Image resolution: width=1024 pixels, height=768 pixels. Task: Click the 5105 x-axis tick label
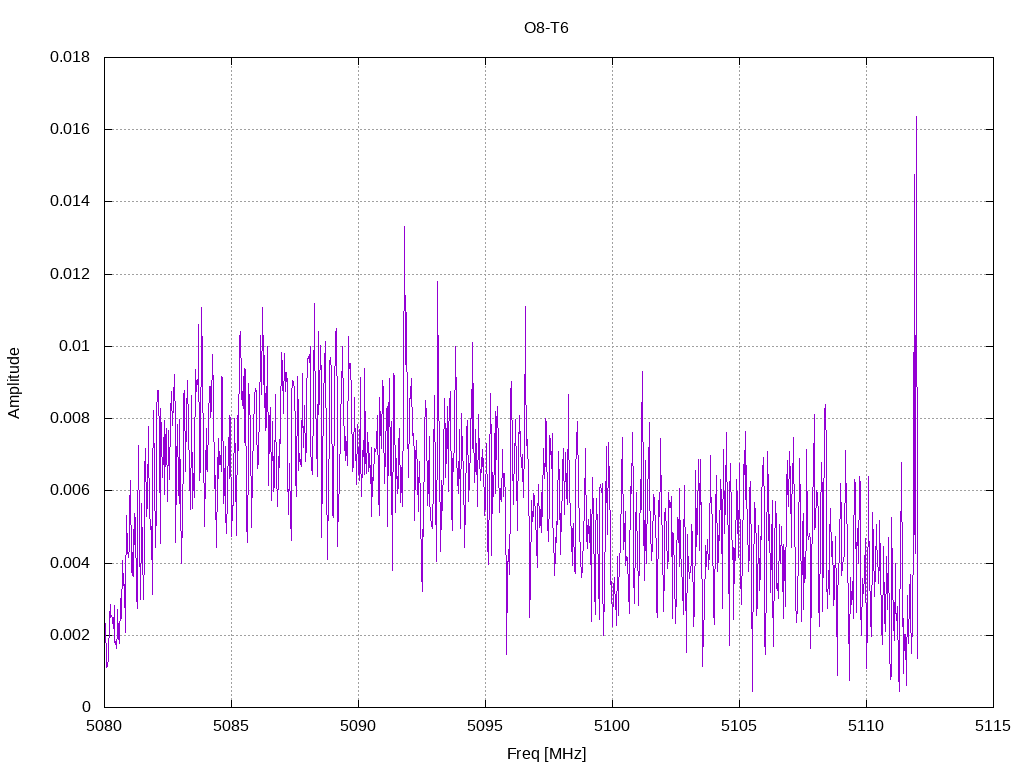[739, 726]
